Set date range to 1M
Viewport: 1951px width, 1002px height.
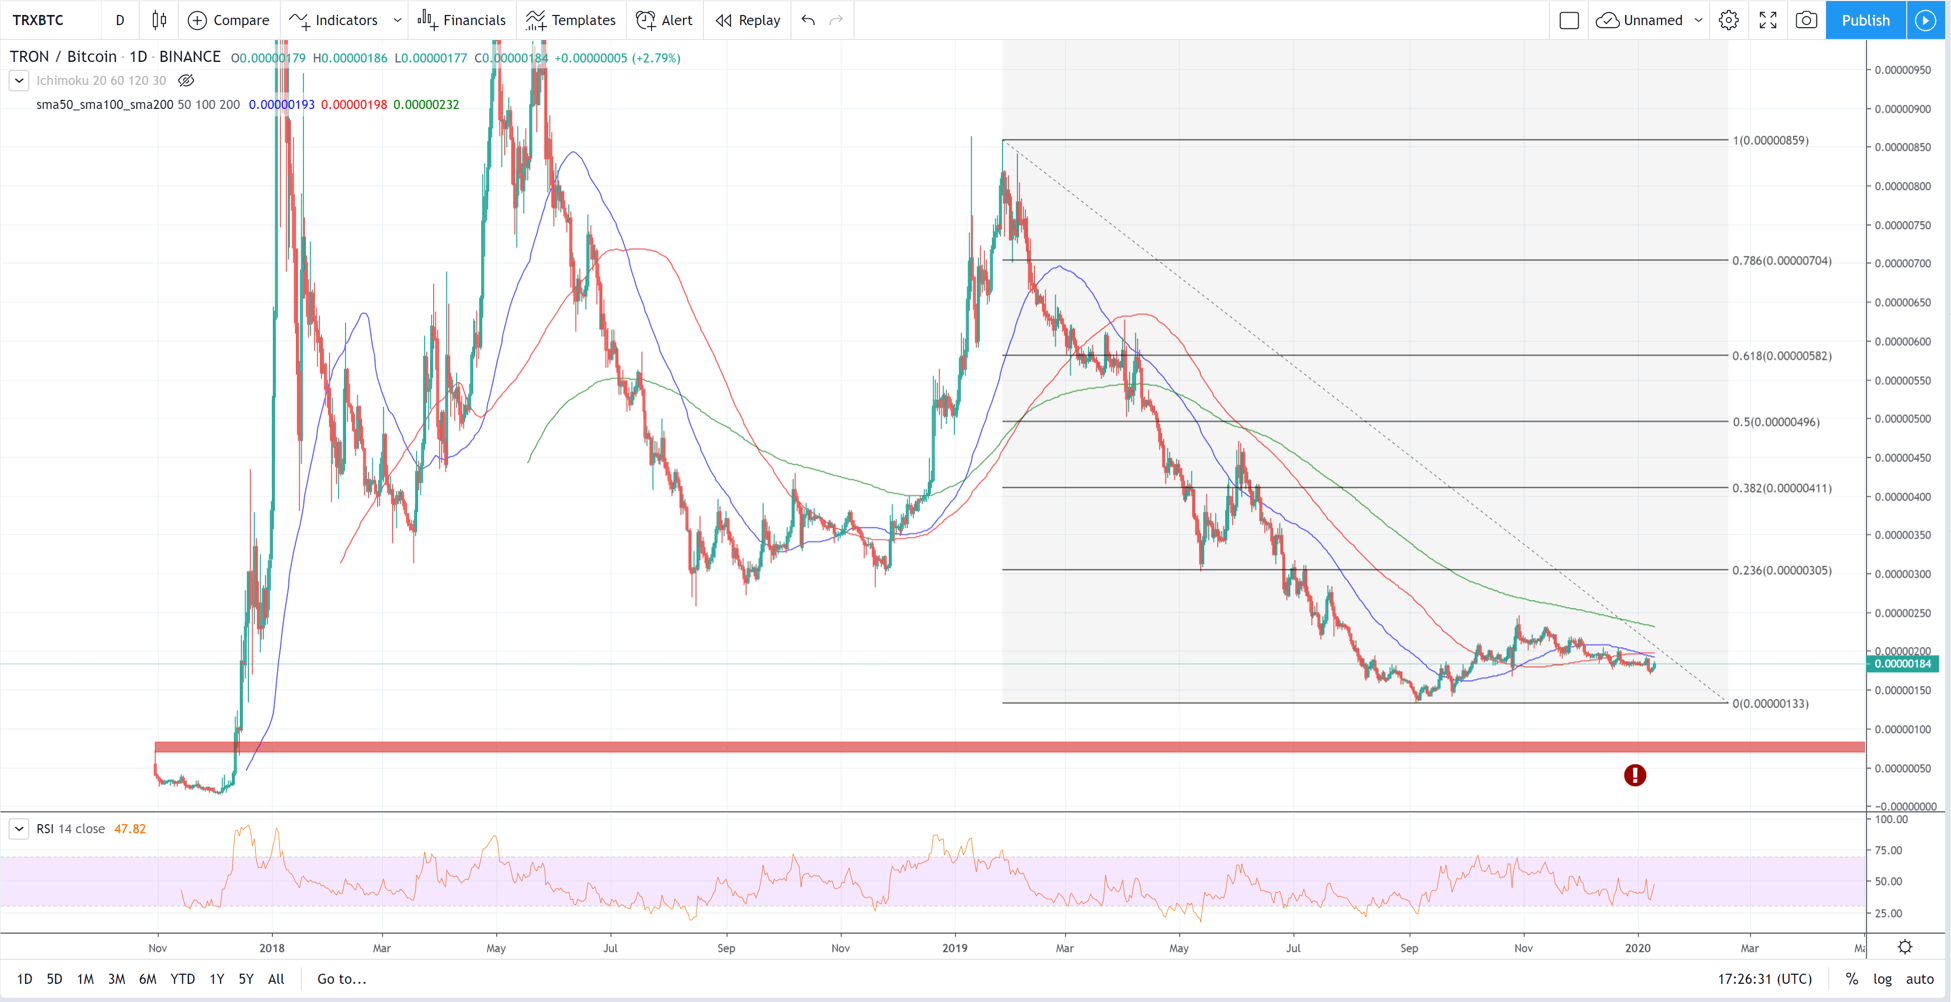86,979
